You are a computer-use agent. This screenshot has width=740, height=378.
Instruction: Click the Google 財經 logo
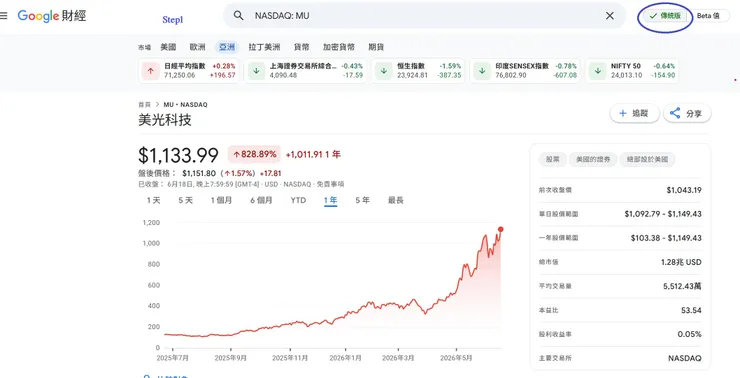click(x=52, y=16)
